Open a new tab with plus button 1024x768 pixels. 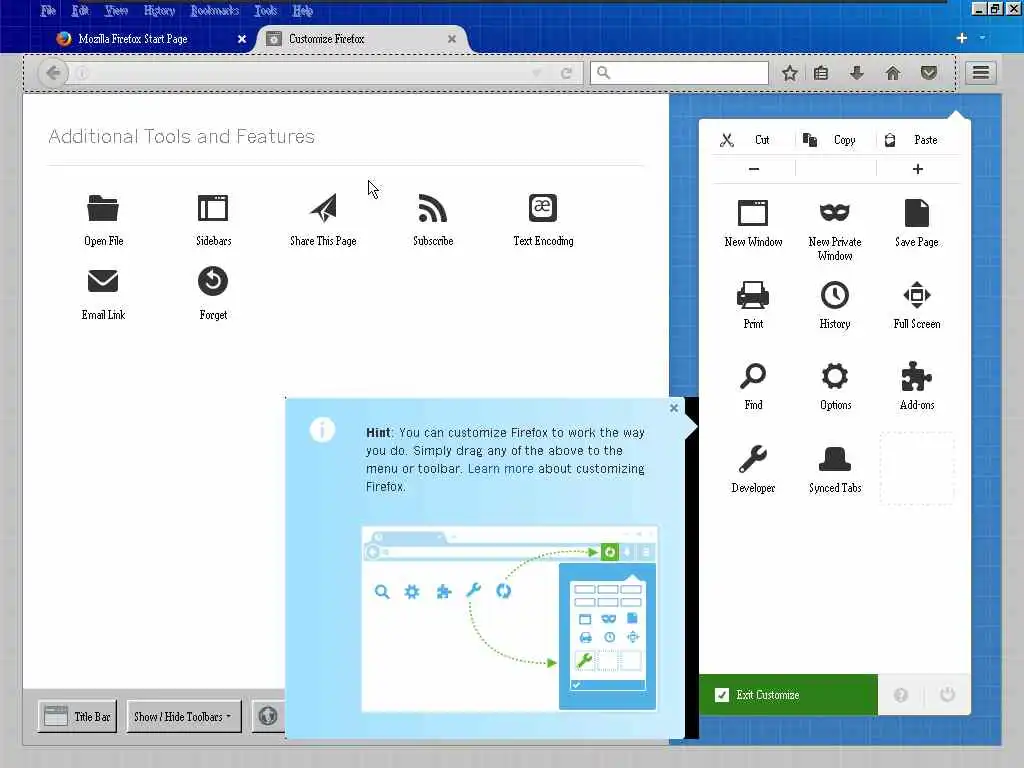[x=961, y=38]
